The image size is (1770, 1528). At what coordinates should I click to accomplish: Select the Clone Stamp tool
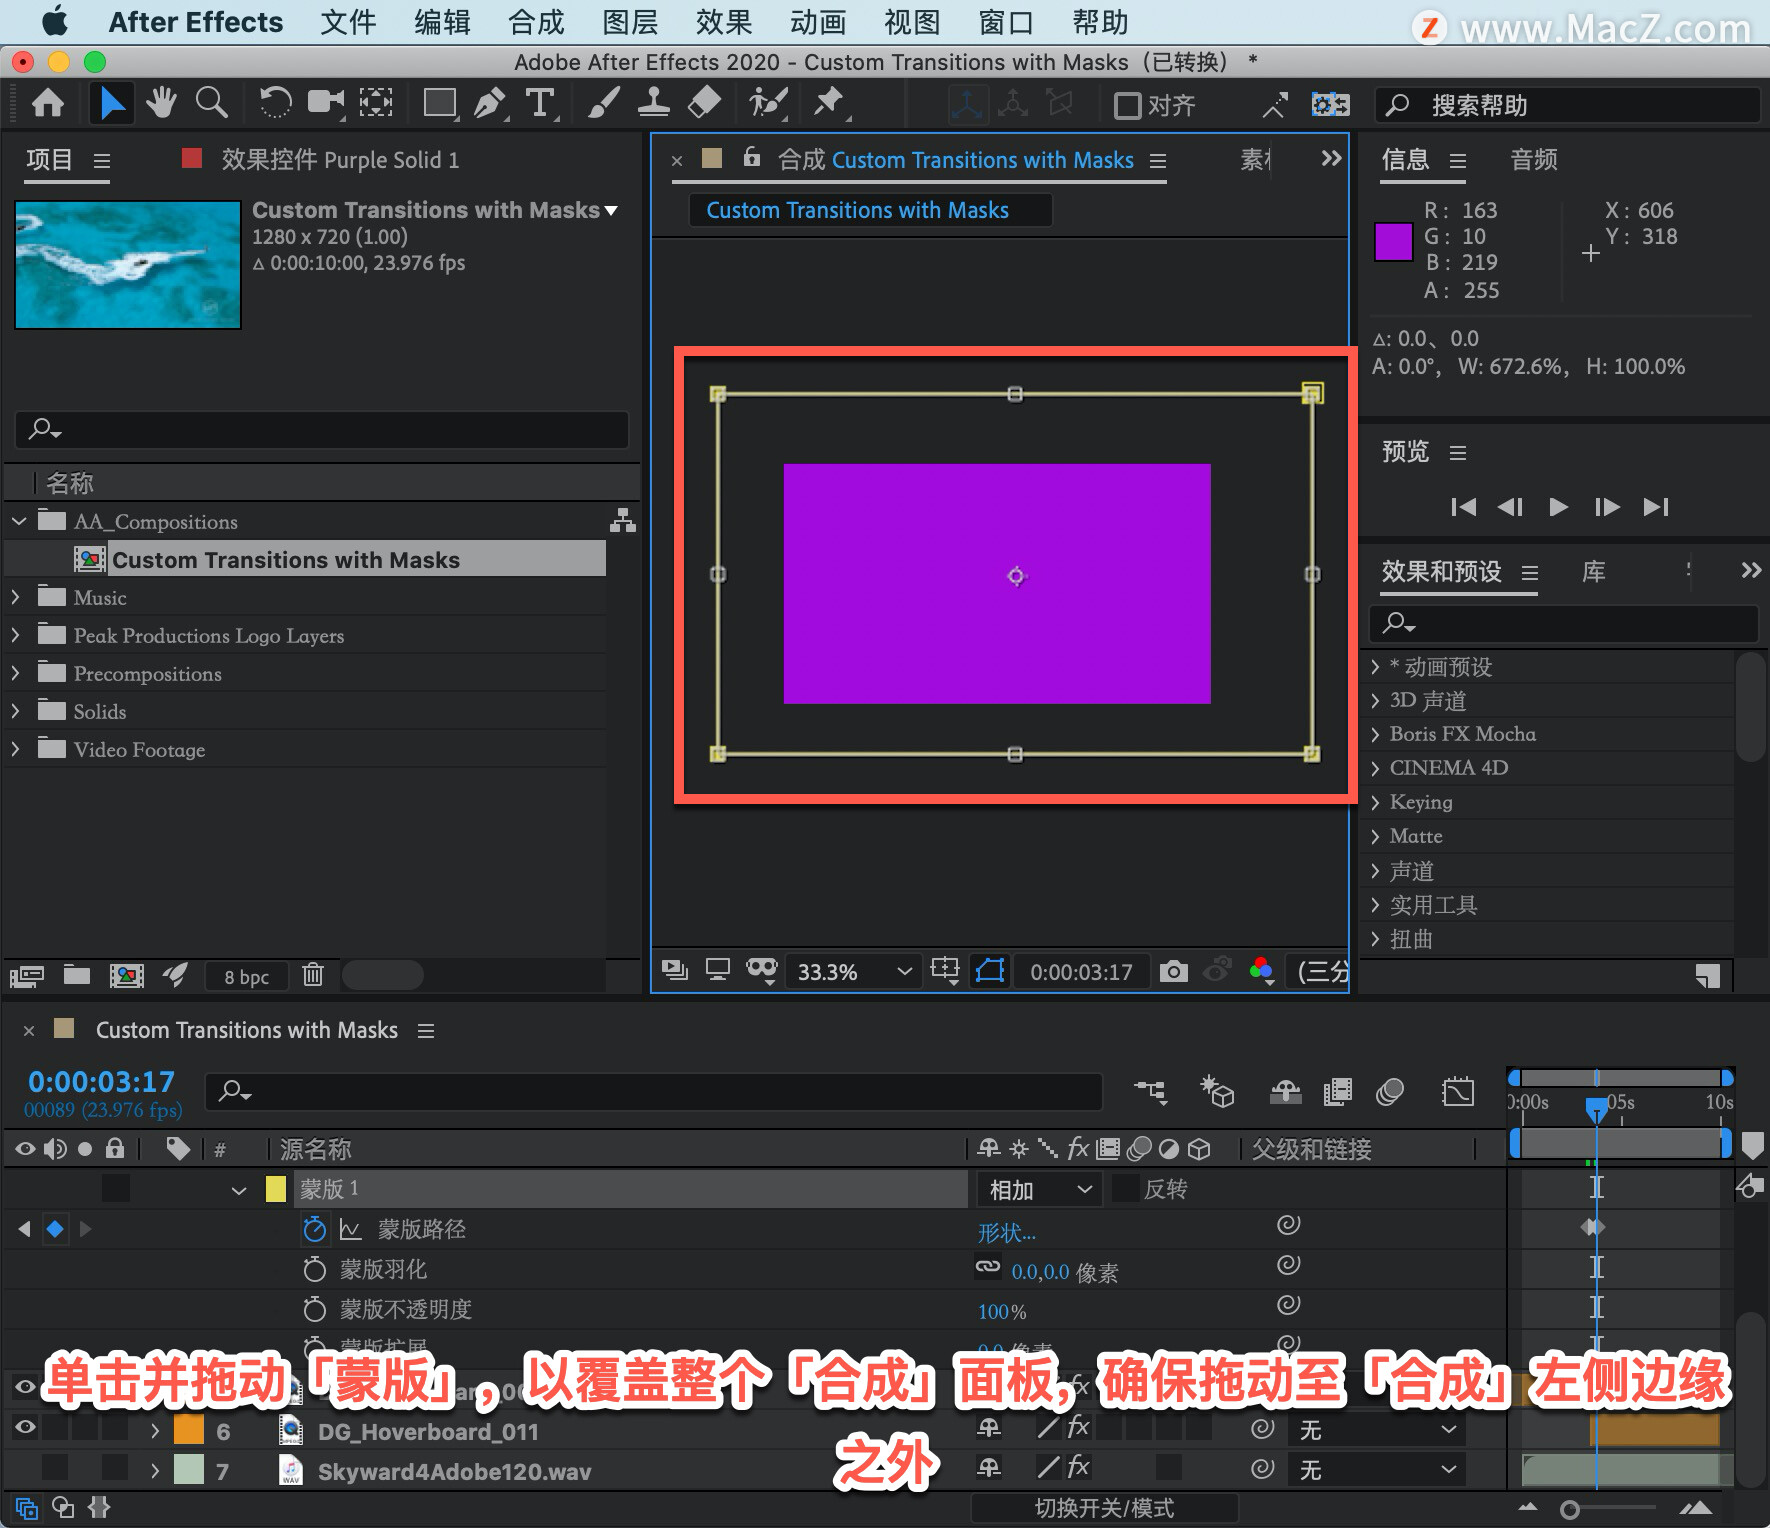[x=654, y=104]
